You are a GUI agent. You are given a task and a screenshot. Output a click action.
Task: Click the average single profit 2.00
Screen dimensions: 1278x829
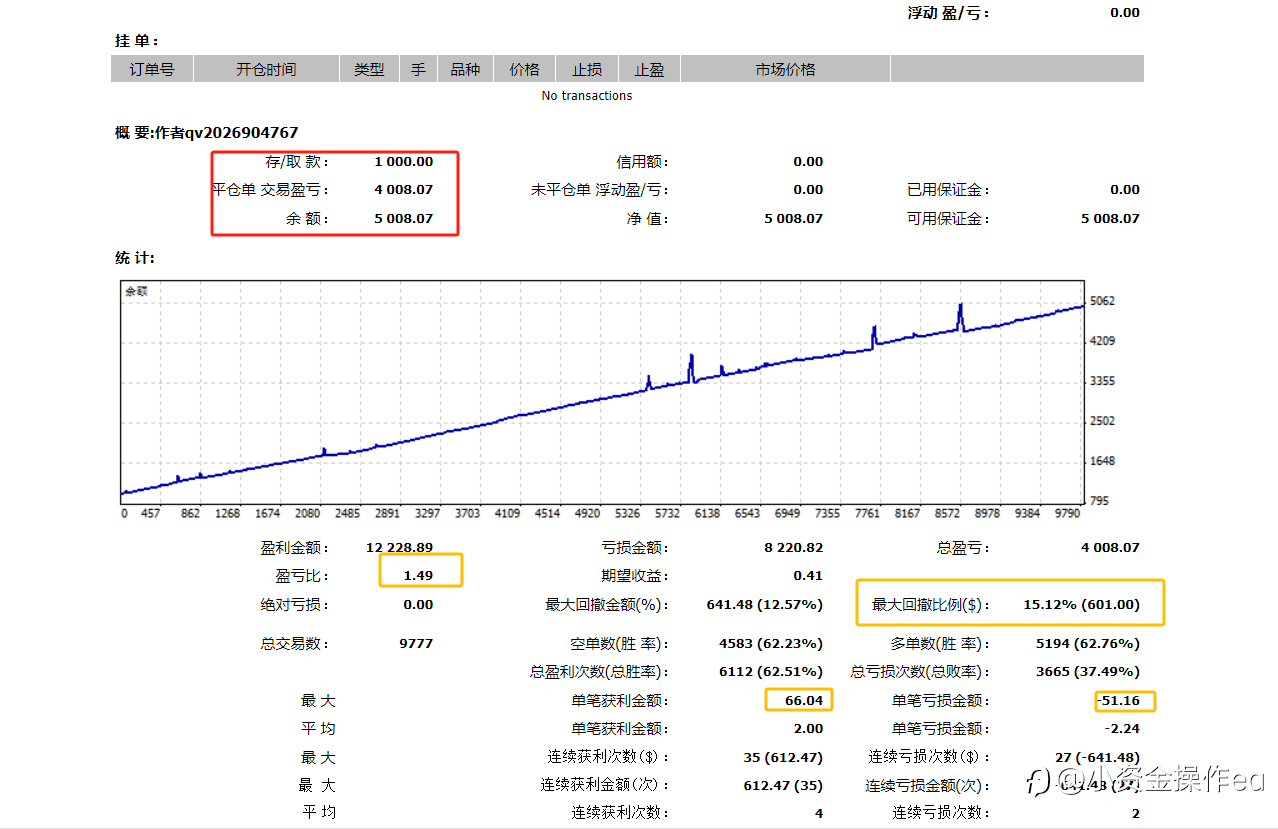click(x=808, y=729)
